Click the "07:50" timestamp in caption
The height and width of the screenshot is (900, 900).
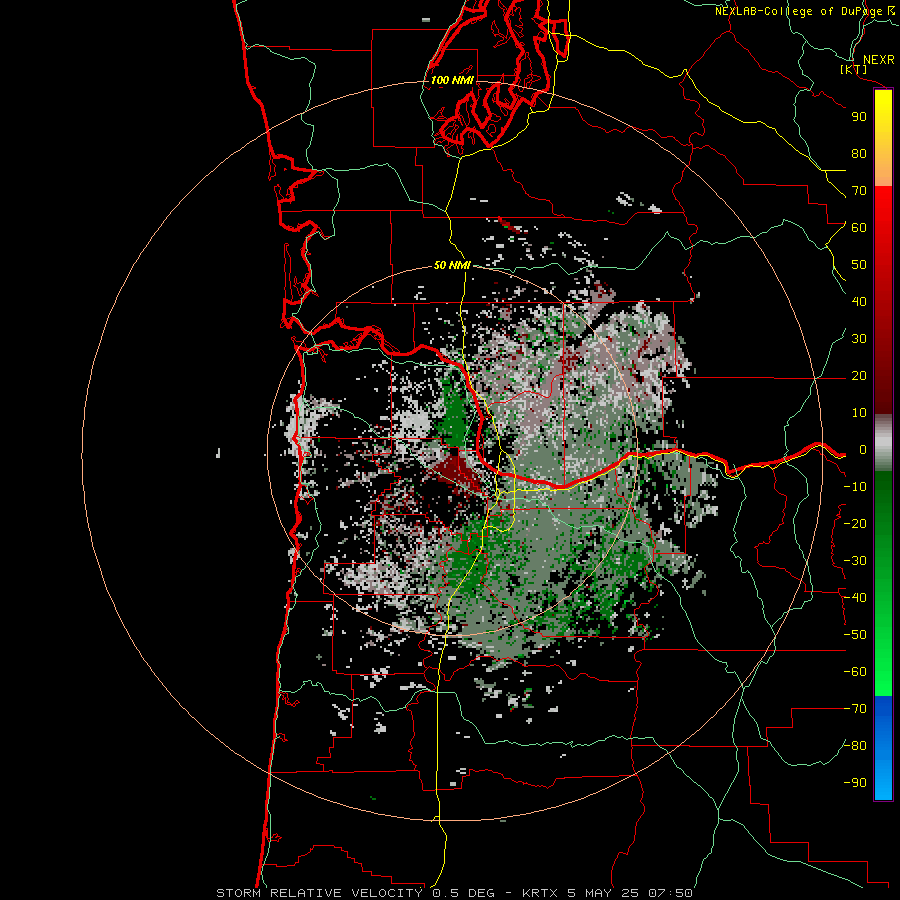(670, 893)
